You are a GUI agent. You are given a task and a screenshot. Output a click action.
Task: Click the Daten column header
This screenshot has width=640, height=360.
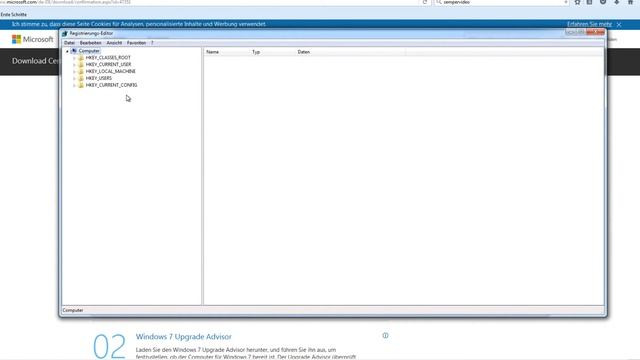coord(350,52)
